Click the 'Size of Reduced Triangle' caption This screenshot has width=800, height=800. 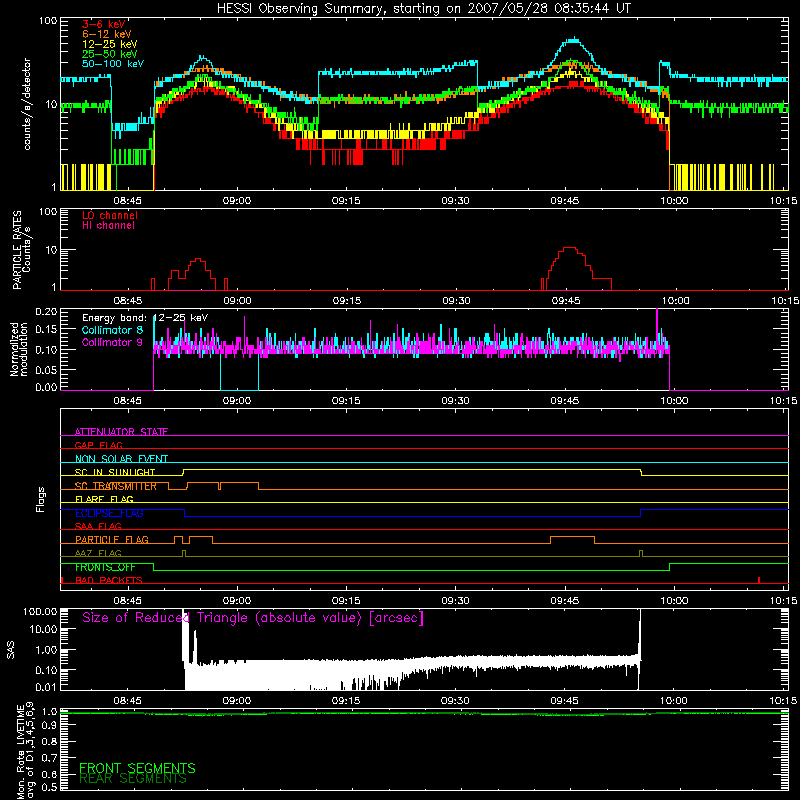pos(252,618)
